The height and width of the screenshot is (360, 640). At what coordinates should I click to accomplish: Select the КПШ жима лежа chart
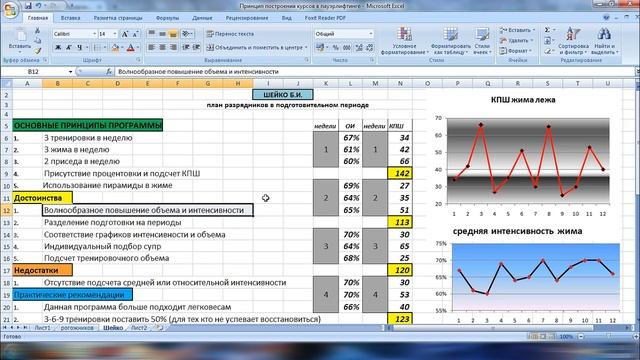(x=523, y=157)
